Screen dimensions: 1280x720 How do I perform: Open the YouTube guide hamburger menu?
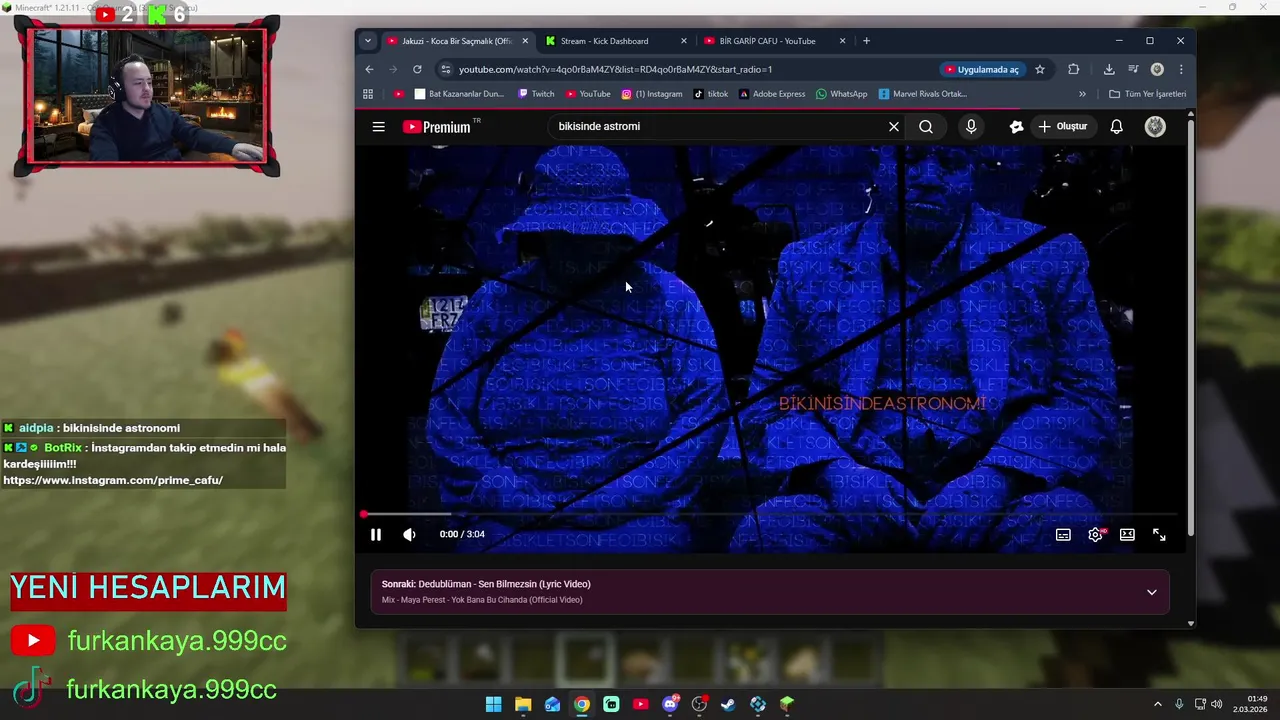(378, 127)
